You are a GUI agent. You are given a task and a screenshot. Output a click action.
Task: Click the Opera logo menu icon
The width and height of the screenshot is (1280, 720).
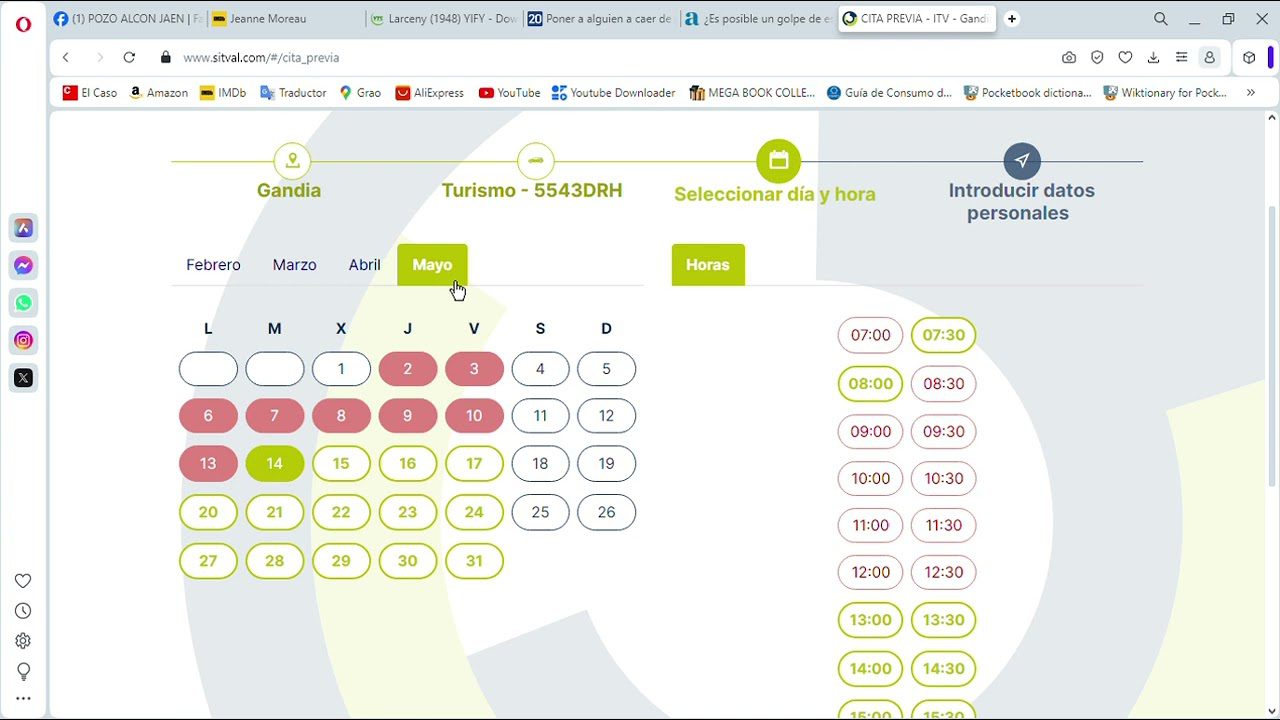[x=23, y=23]
